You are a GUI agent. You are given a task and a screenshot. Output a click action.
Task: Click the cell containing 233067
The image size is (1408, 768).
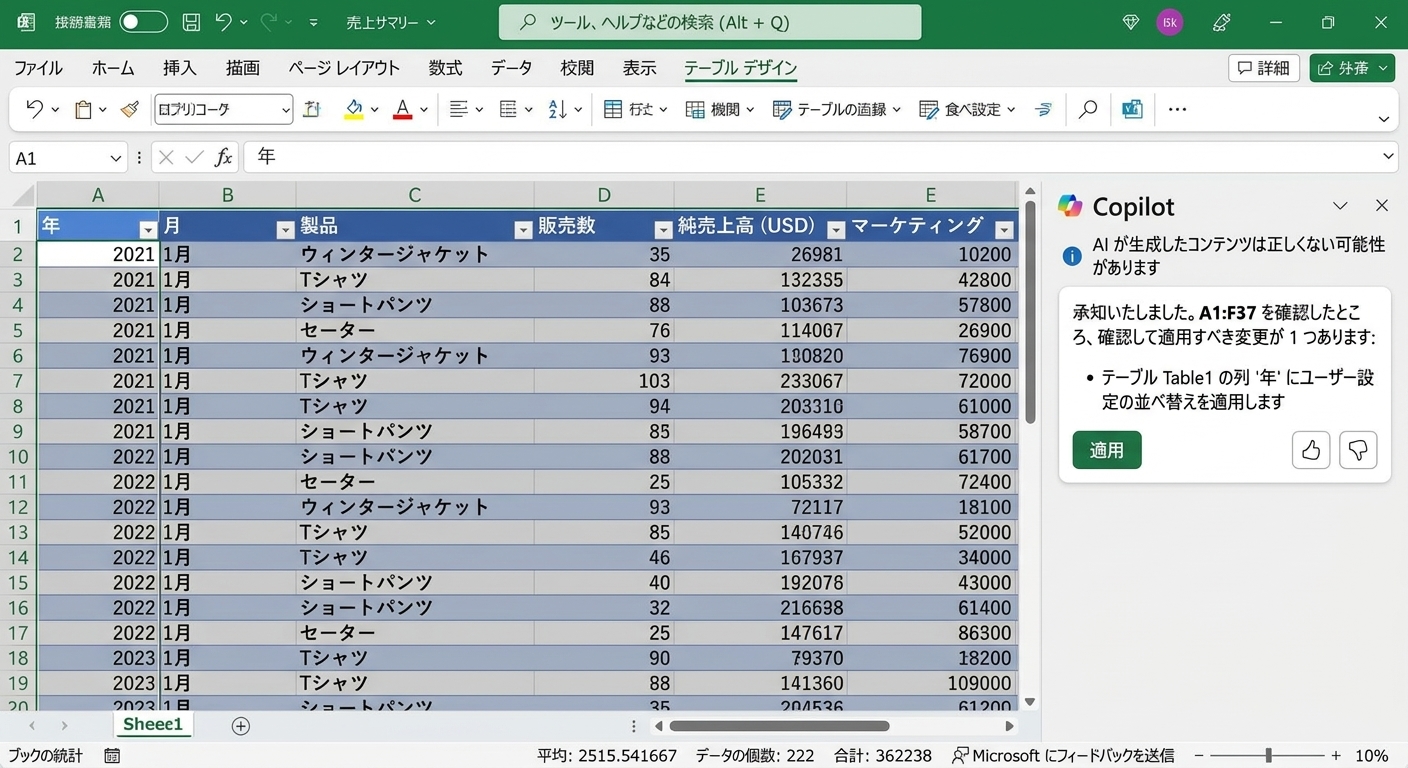[x=760, y=381]
